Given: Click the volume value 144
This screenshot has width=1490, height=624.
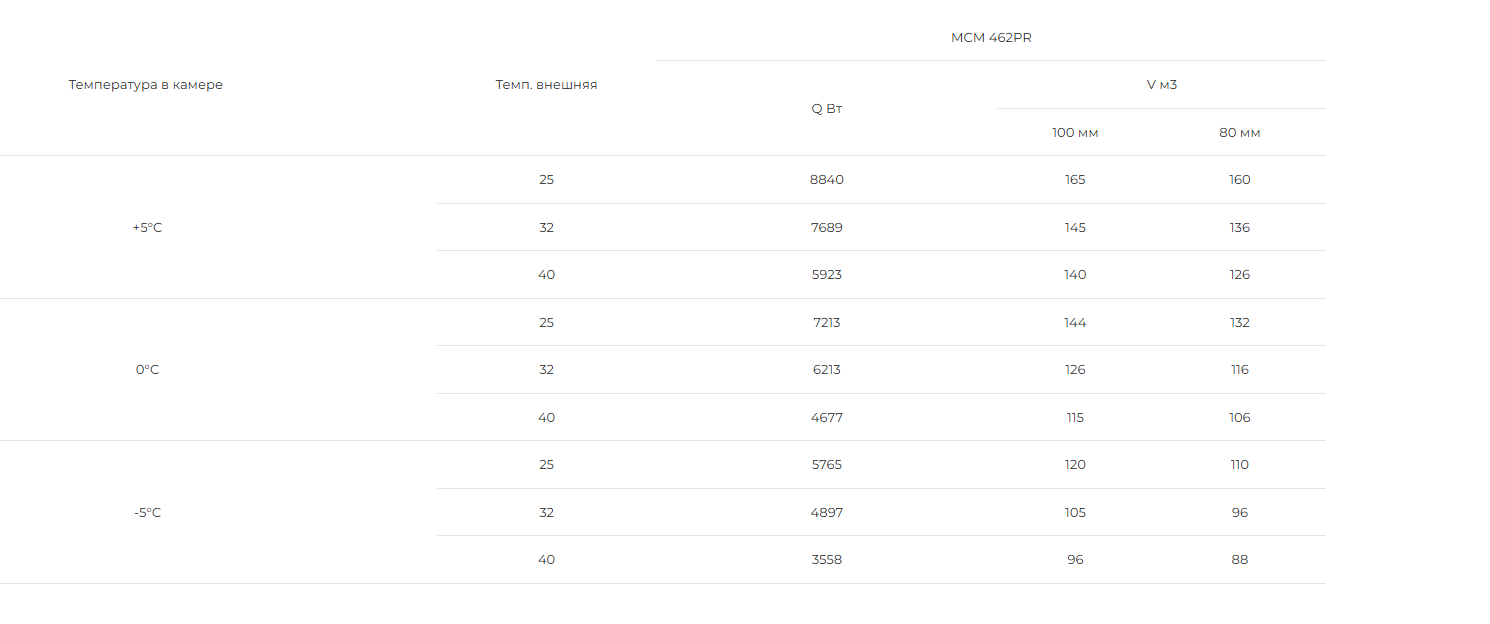Looking at the screenshot, I should point(1075,323).
